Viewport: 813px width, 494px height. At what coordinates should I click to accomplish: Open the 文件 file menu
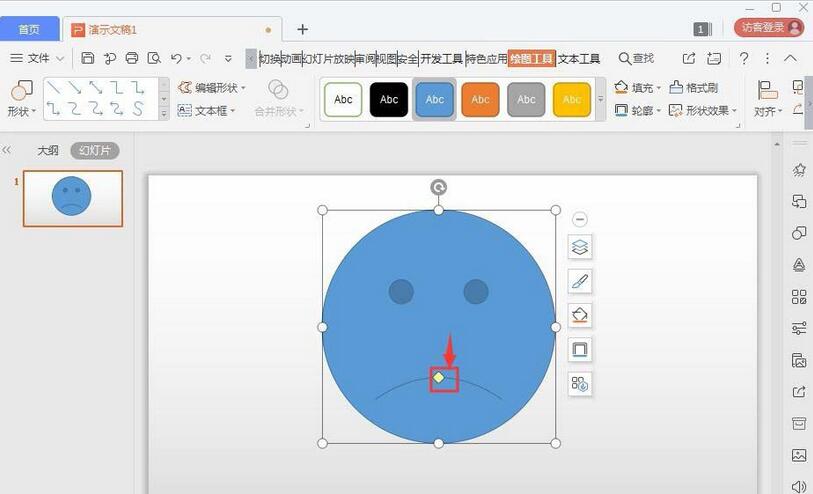(x=37, y=58)
